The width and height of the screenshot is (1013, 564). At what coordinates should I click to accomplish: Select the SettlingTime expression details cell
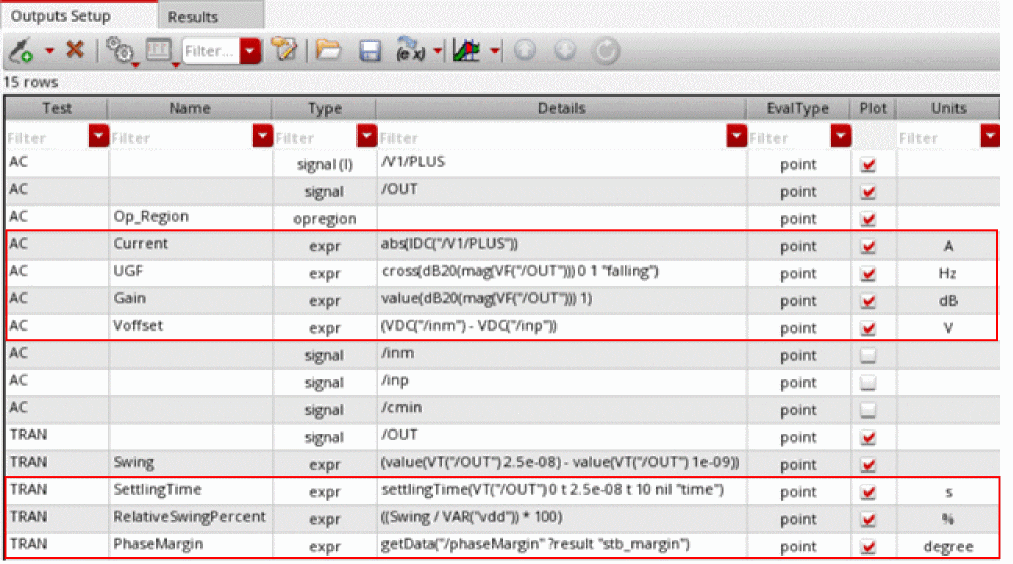[x=561, y=491]
